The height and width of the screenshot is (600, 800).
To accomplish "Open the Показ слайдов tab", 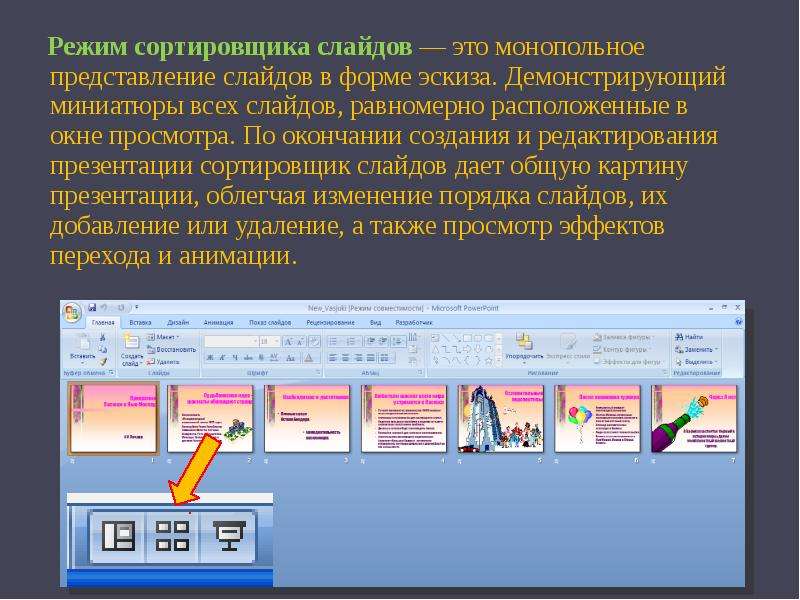I will [x=270, y=322].
